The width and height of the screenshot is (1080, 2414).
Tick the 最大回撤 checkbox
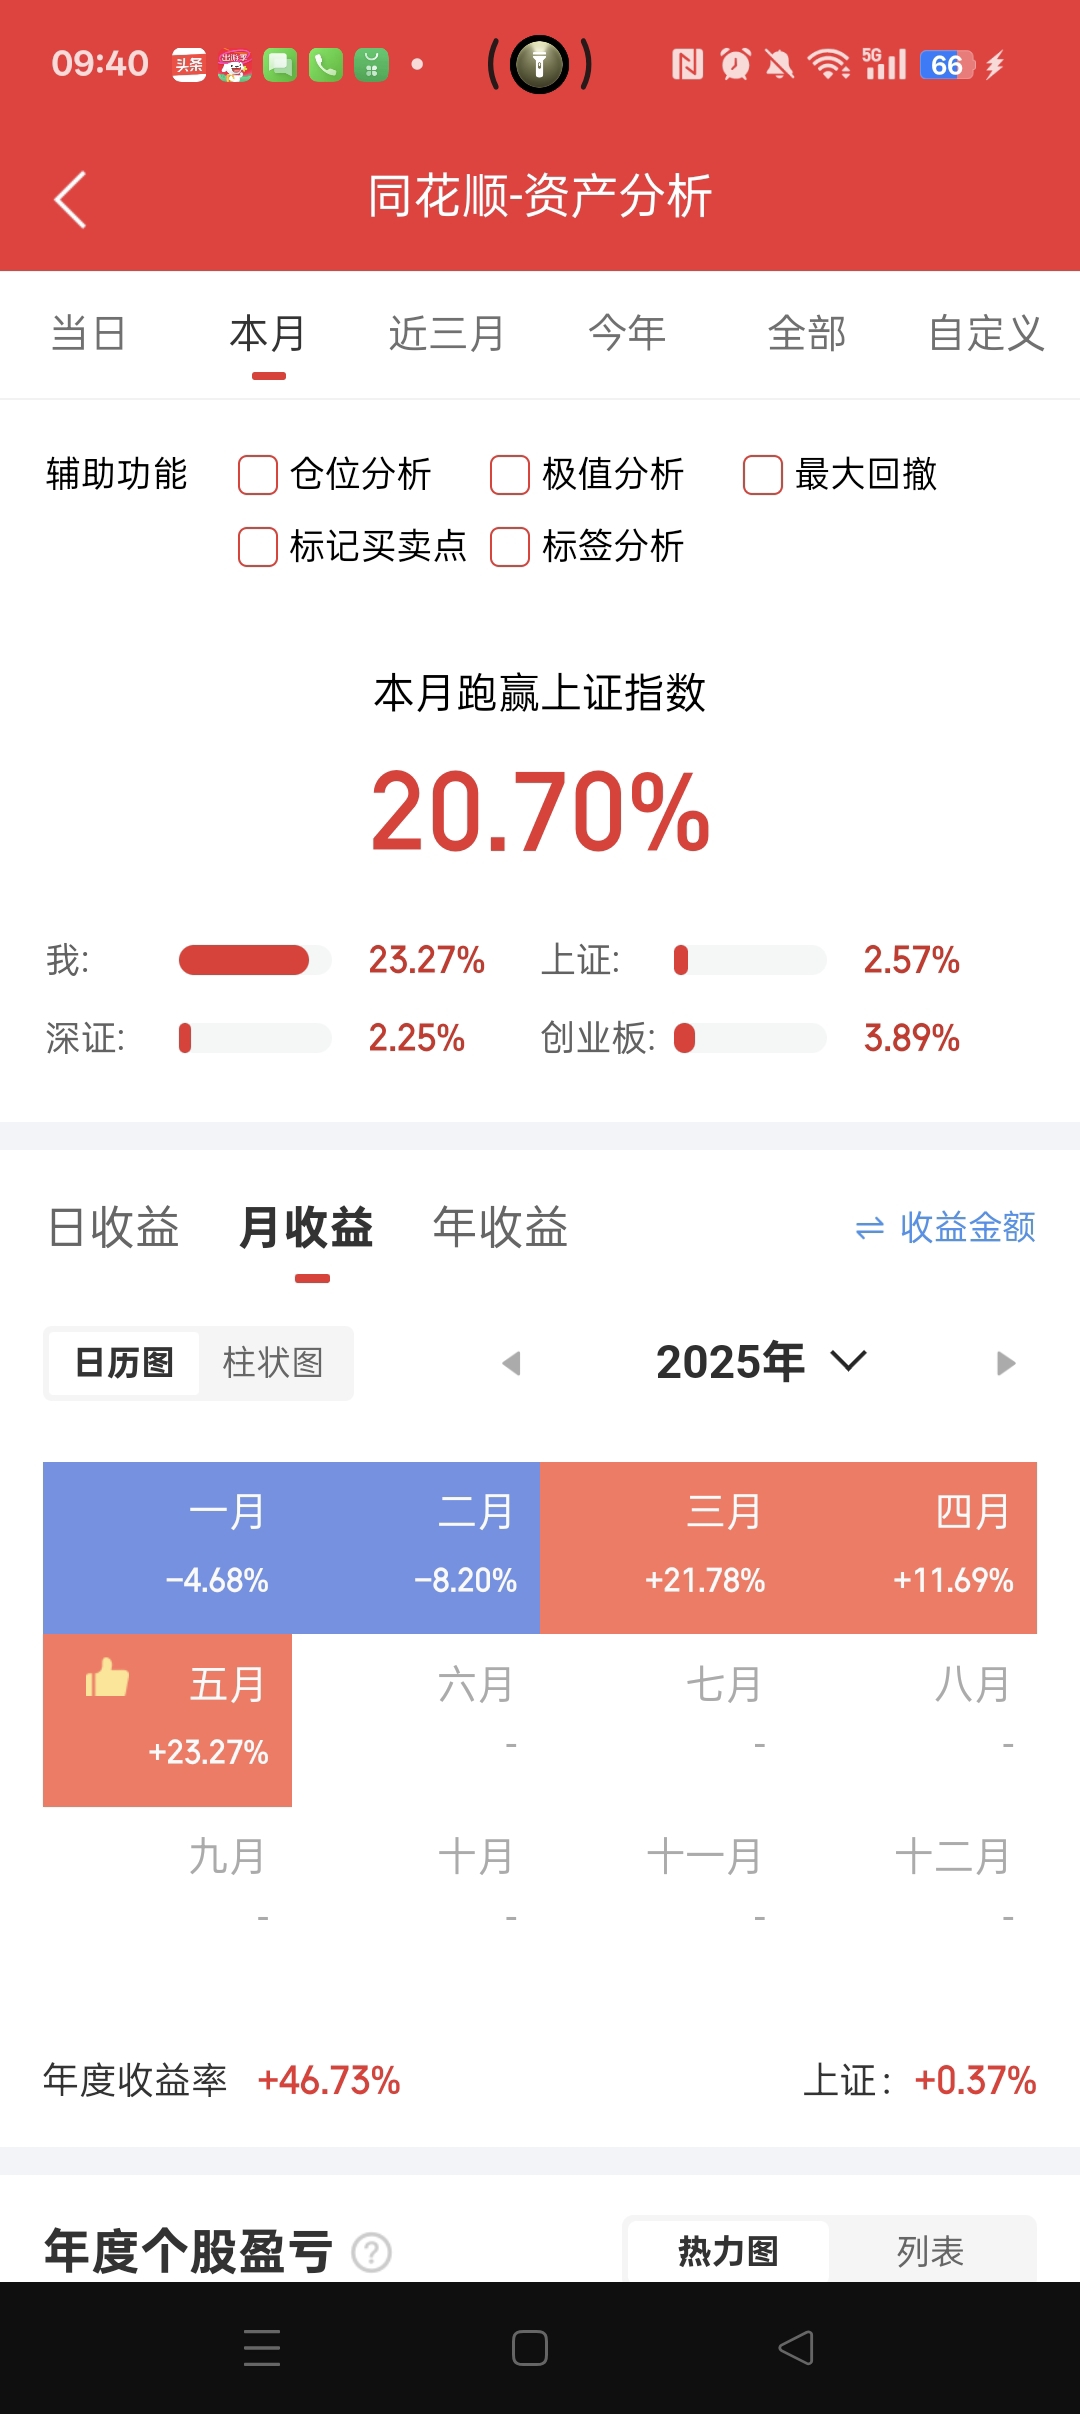tap(763, 475)
